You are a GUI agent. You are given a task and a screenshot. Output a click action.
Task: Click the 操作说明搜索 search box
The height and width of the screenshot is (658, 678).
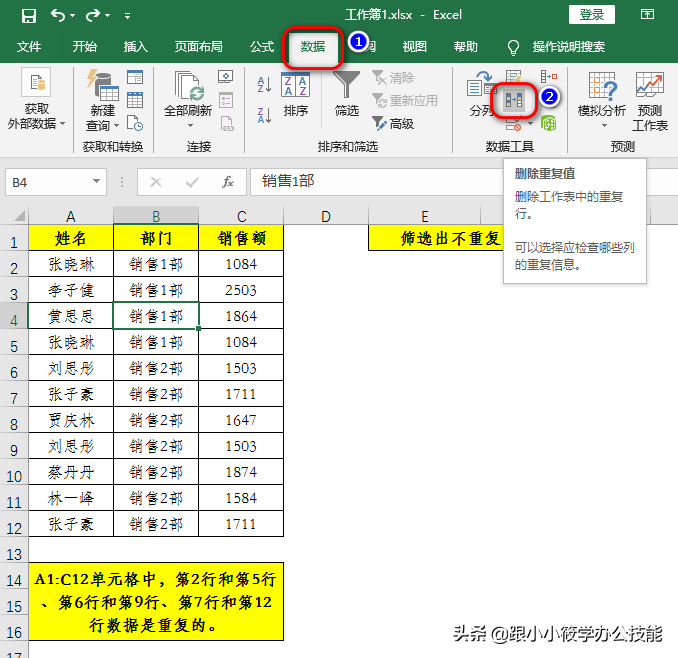click(568, 46)
